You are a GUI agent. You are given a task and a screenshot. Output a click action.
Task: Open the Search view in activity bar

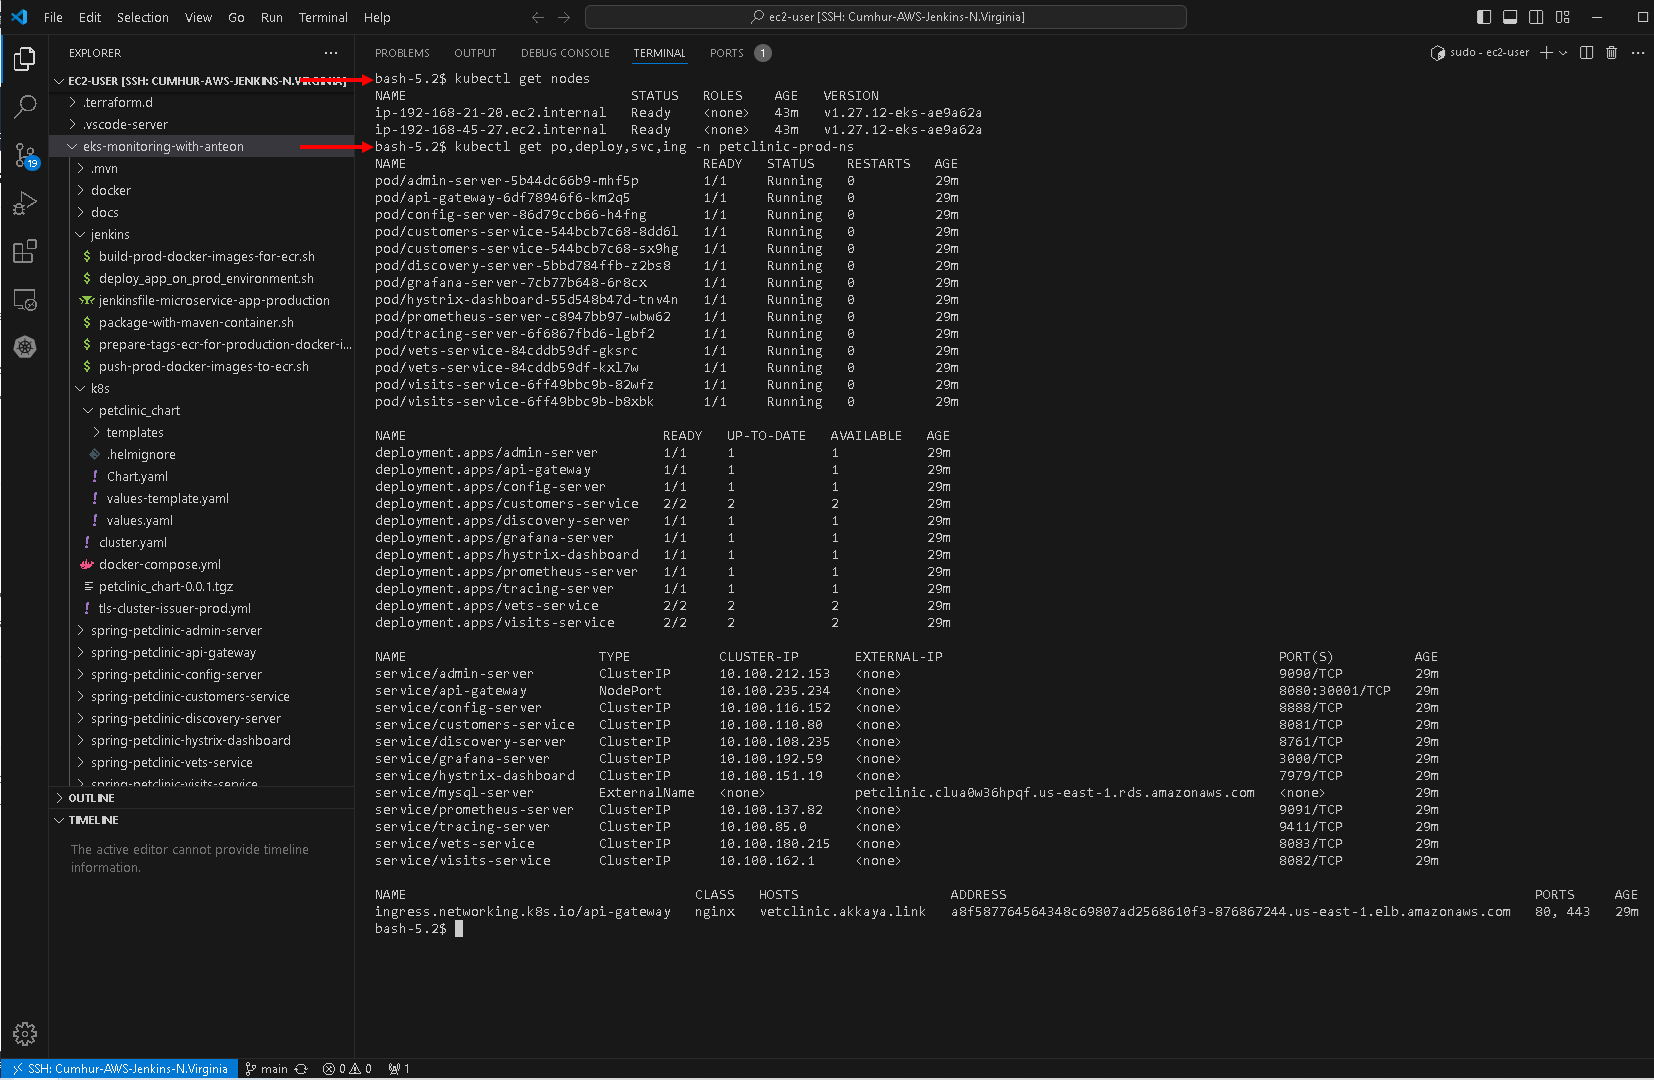click(25, 106)
